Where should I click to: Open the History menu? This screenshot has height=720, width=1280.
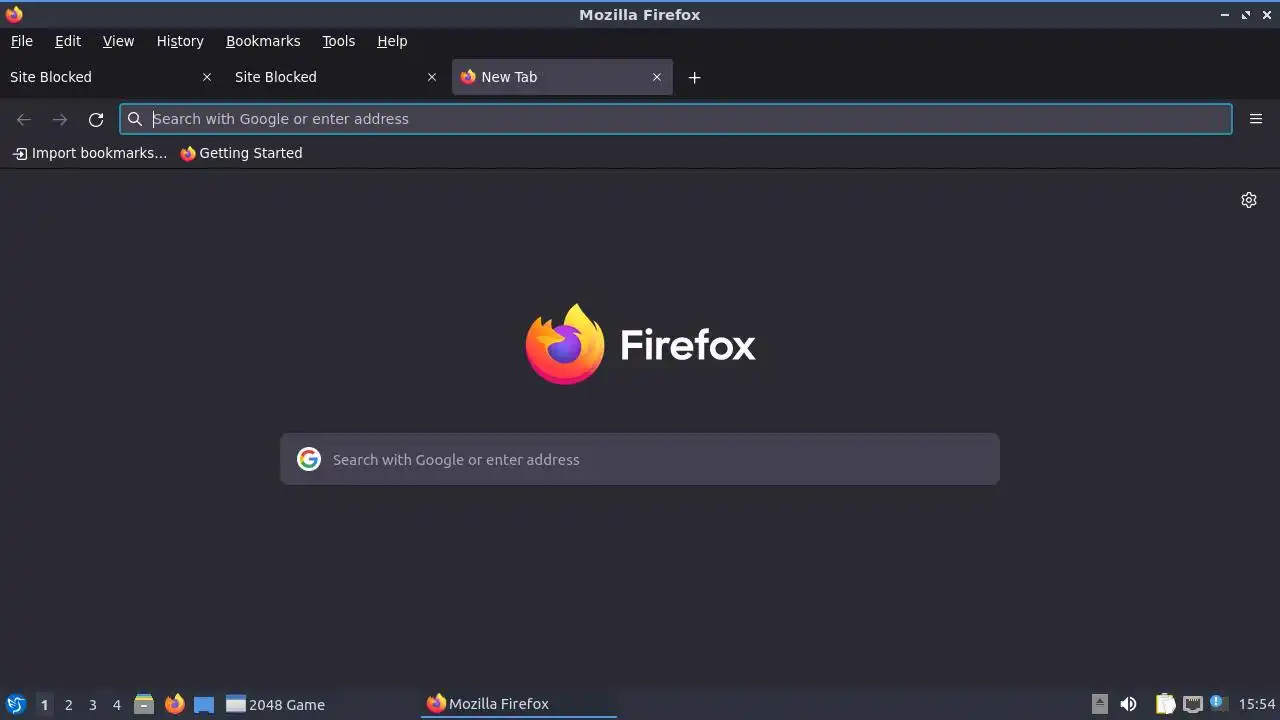coord(180,41)
